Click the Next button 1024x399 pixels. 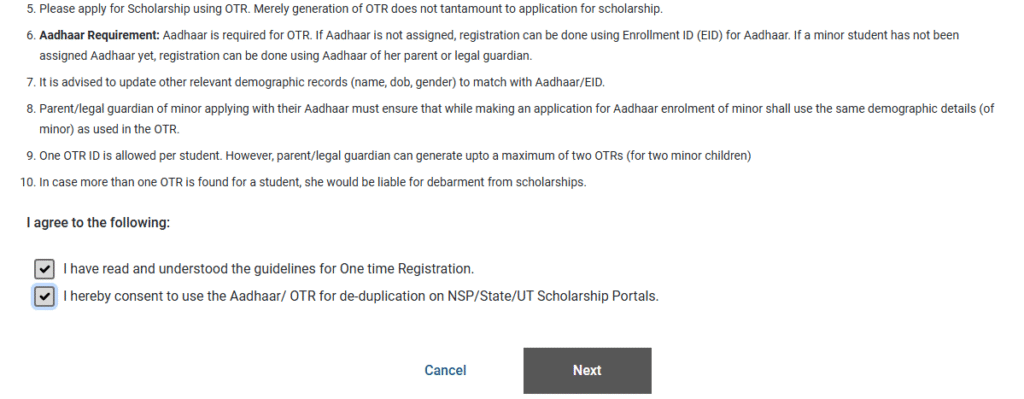coord(587,370)
